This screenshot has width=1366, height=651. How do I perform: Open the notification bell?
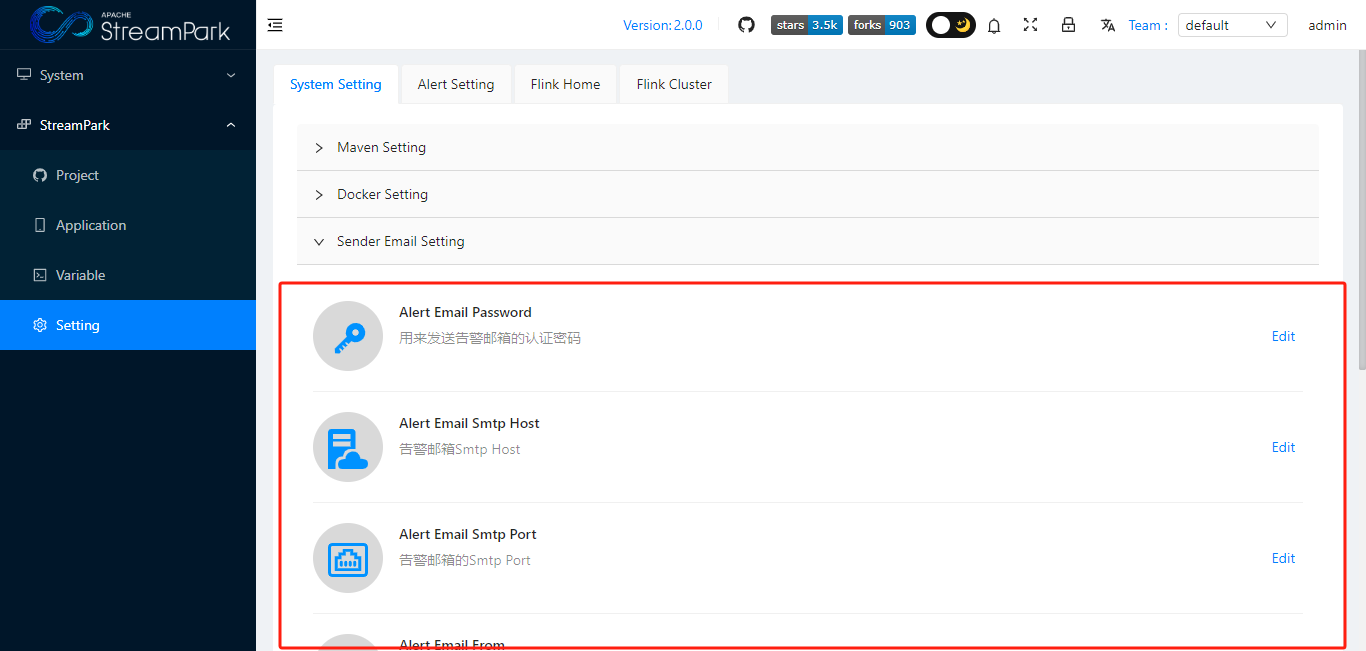[994, 25]
